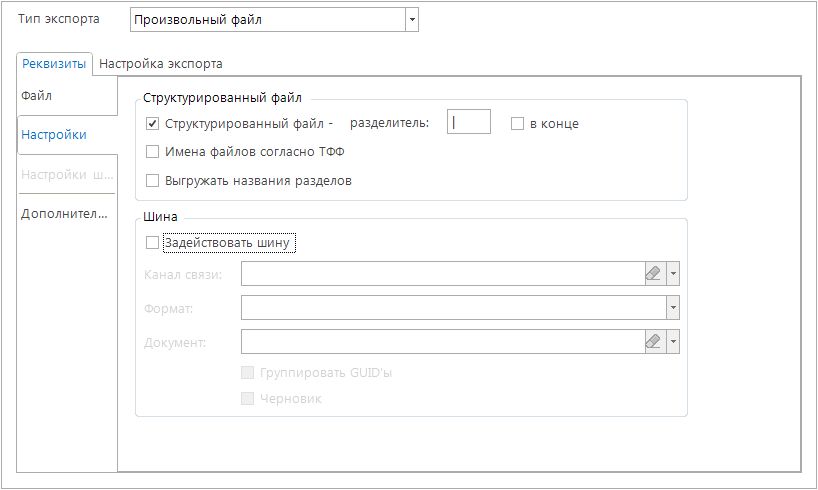Image resolution: width=818 pixels, height=490 pixels.
Task: Click the eraser icon in Канал связи field
Action: coord(652,274)
